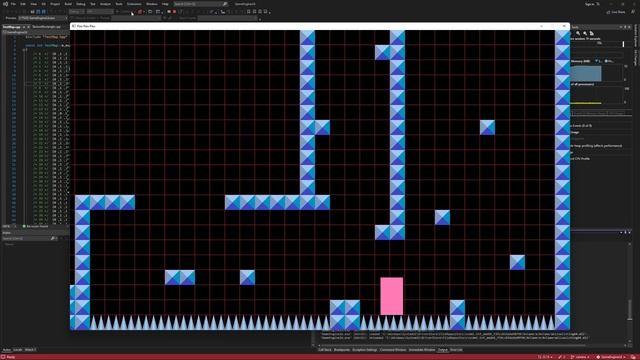Open the Extensions menu
Screen dimensions: 640x360
[x=134, y=4]
